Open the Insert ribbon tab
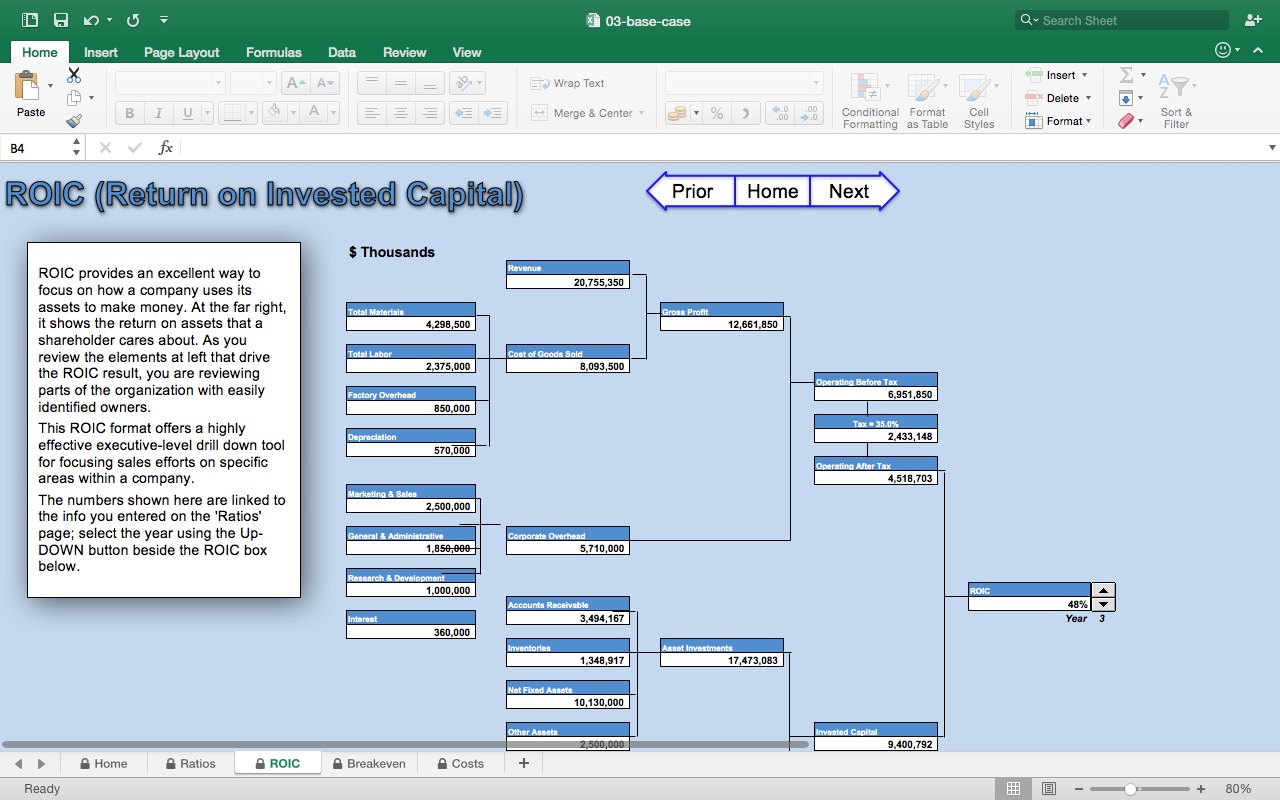The width and height of the screenshot is (1280, 800). [x=100, y=52]
